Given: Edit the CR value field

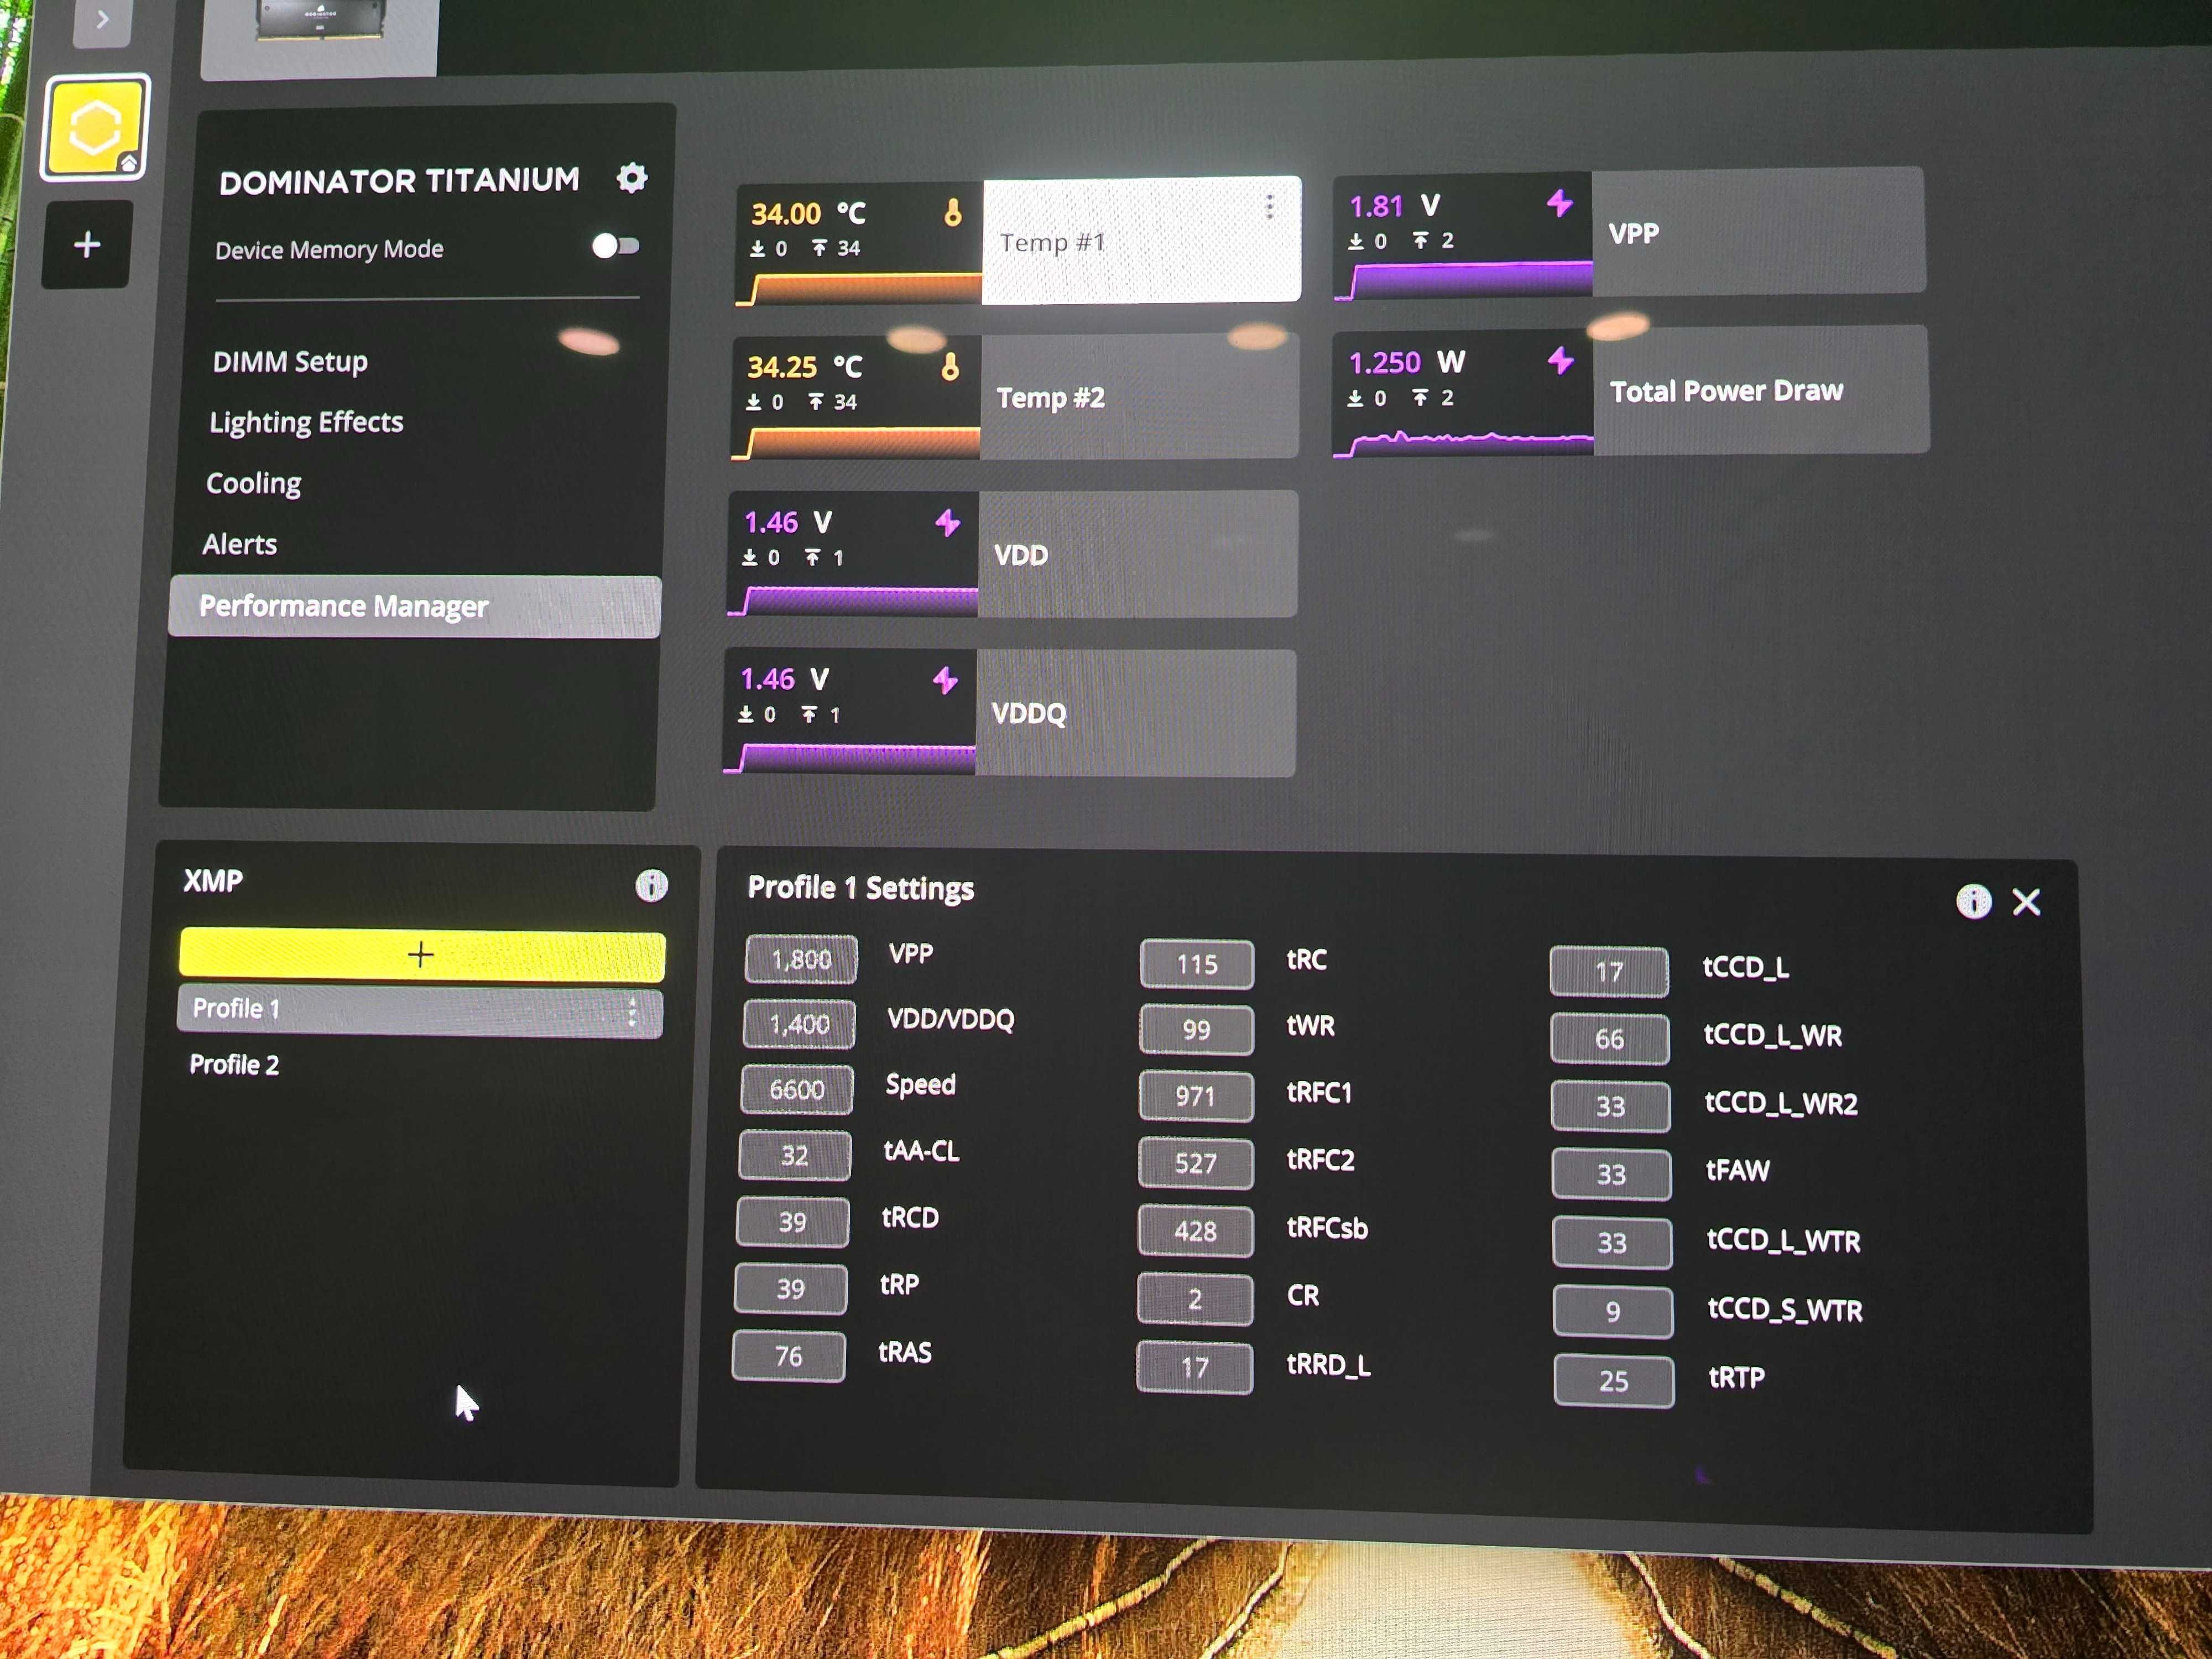Looking at the screenshot, I should click(x=1195, y=1299).
